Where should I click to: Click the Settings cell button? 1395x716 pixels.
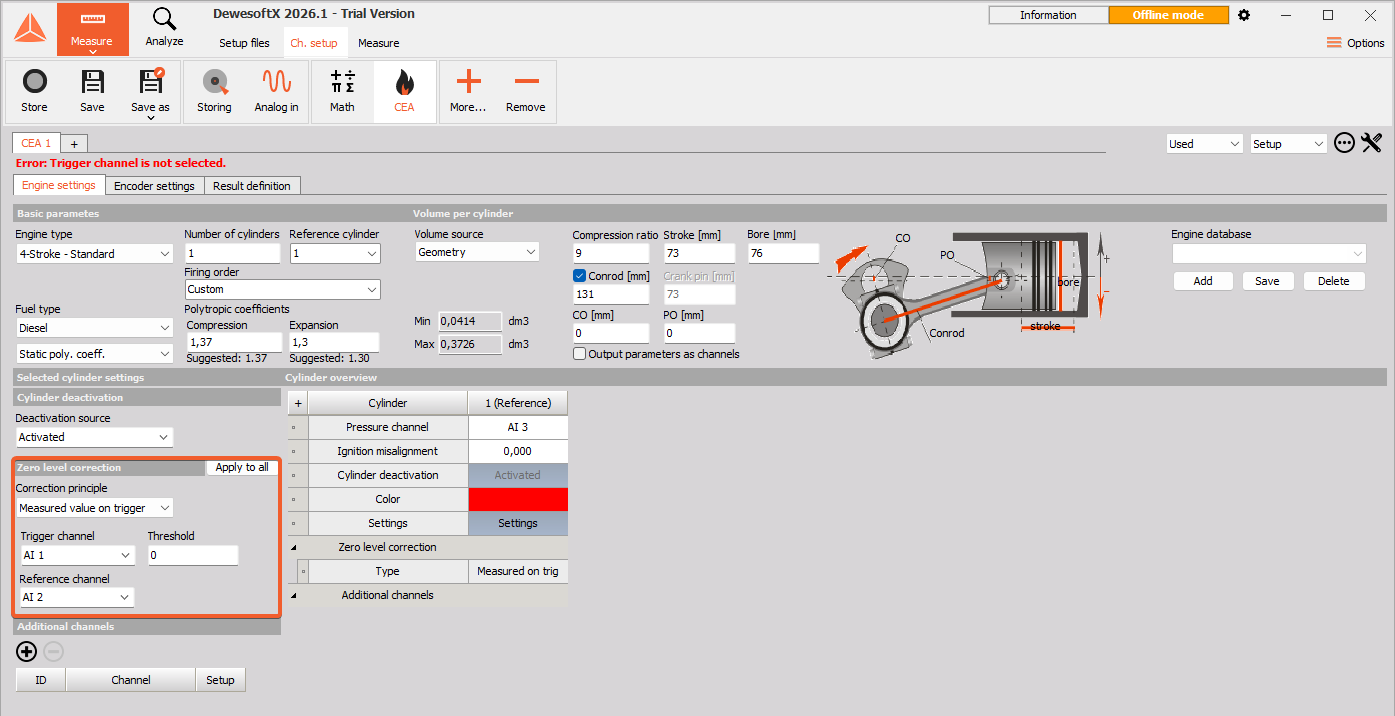click(517, 523)
